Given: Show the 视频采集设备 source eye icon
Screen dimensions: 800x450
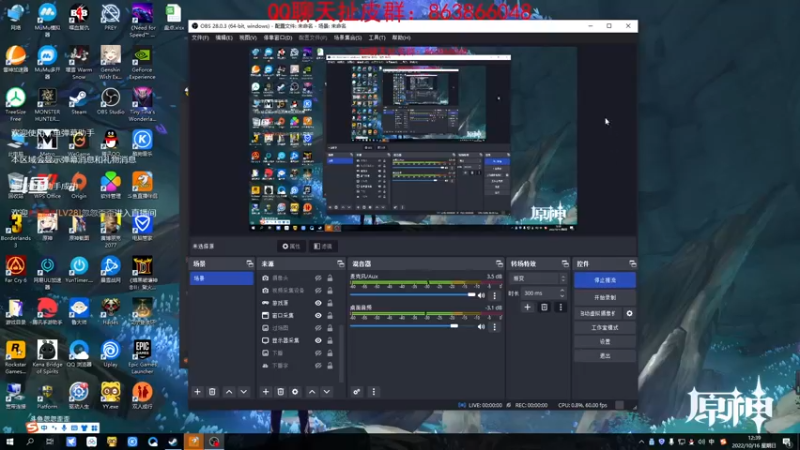Looking at the screenshot, I should (318, 290).
